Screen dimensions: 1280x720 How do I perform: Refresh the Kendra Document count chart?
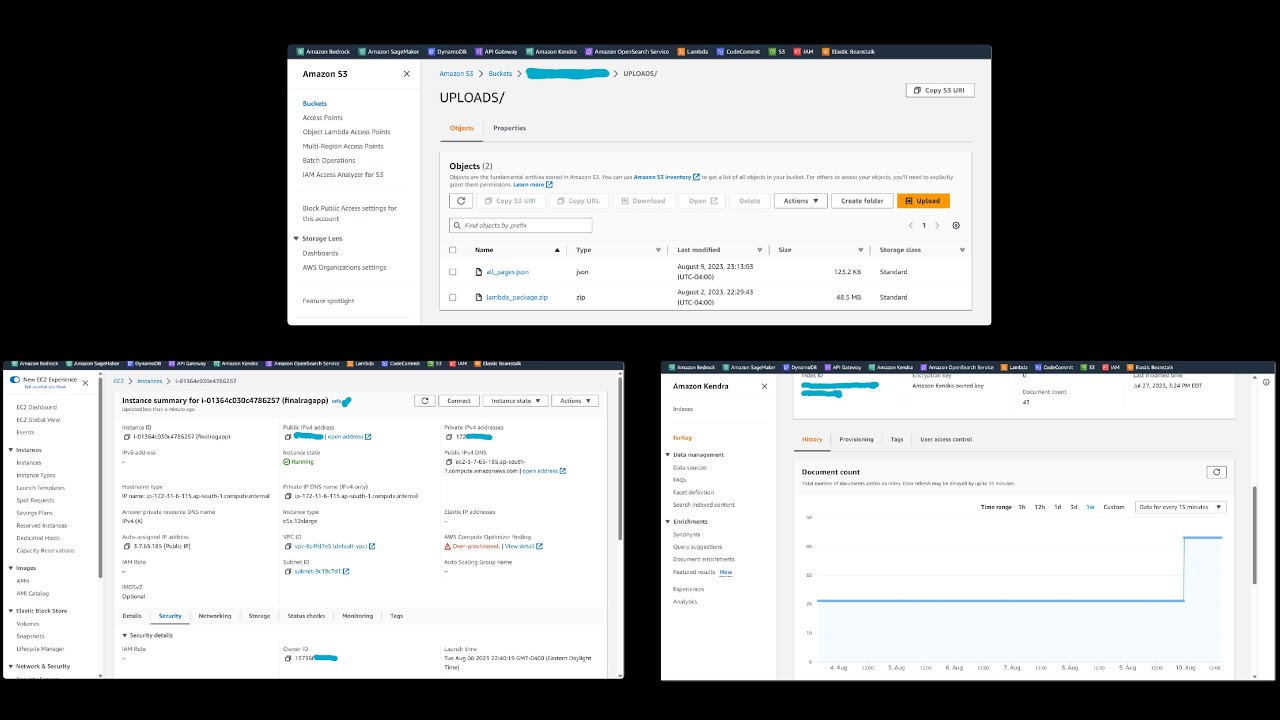click(x=1216, y=472)
